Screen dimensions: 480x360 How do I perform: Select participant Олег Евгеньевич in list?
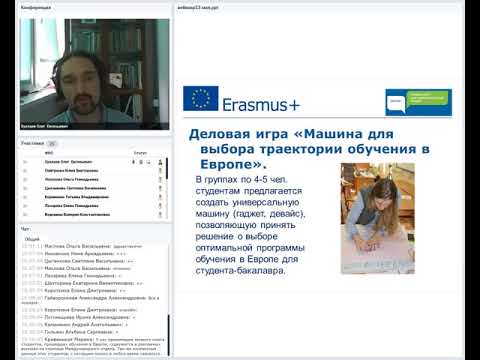tap(68, 162)
